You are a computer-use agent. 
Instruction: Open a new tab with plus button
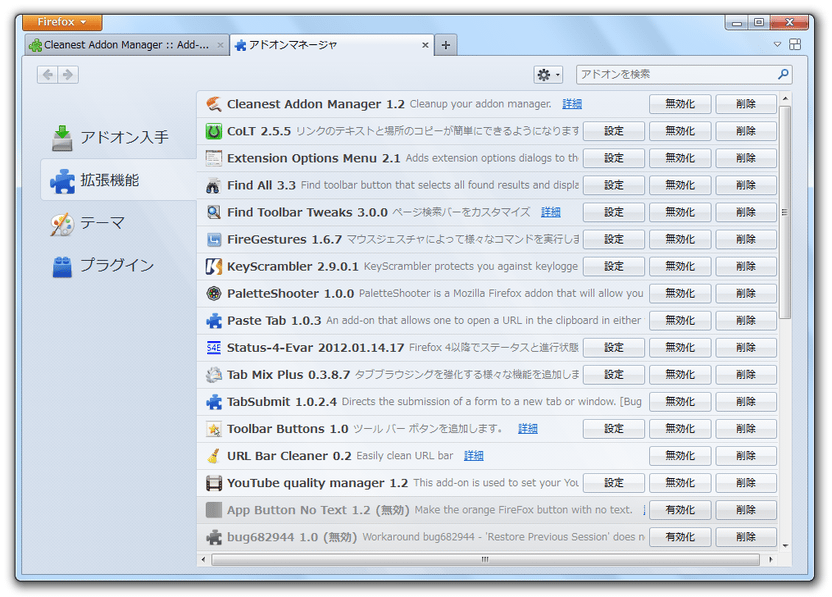[x=446, y=45]
